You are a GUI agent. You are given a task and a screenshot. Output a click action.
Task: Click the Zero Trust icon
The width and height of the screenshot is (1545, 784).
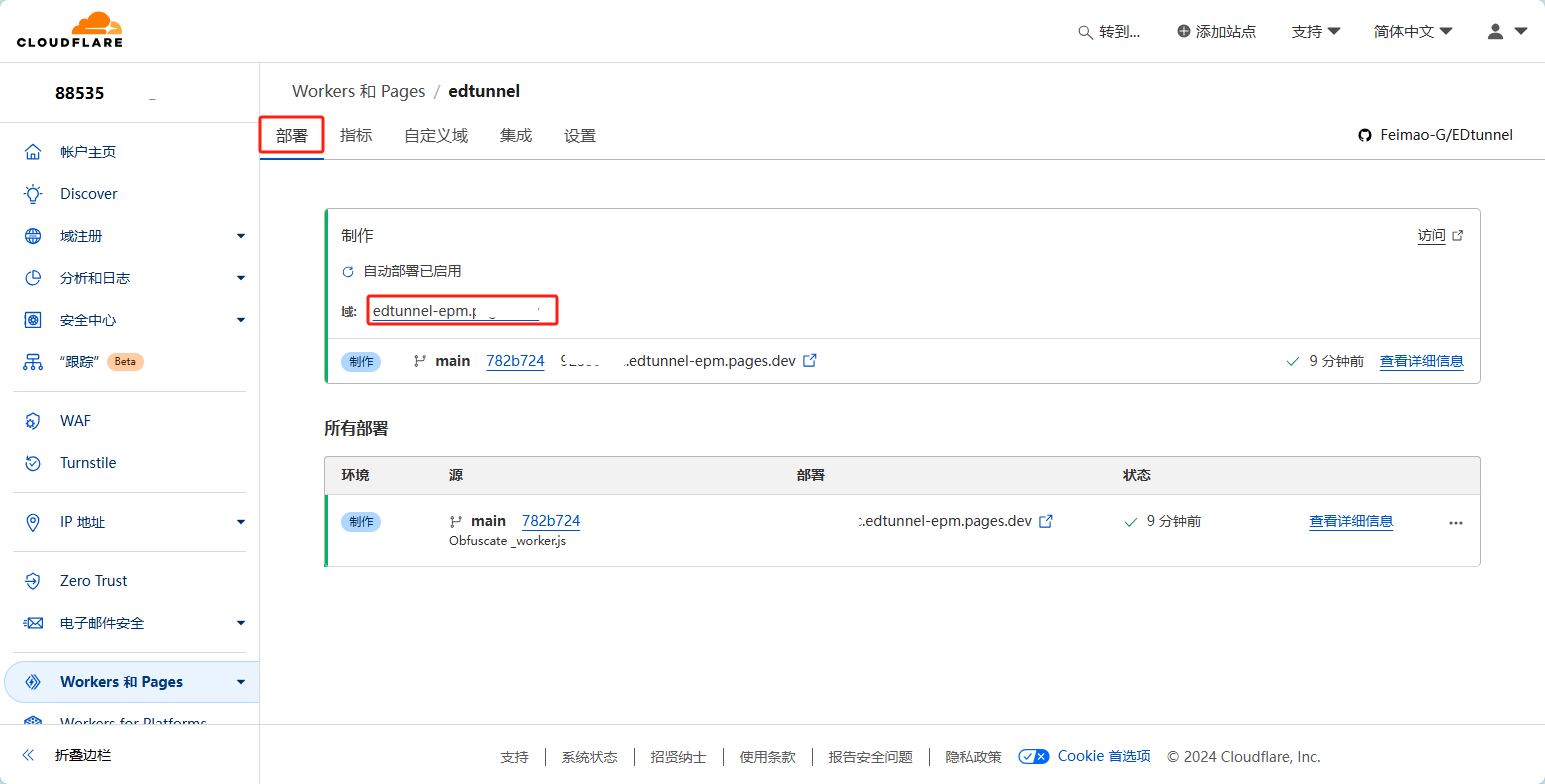click(33, 581)
